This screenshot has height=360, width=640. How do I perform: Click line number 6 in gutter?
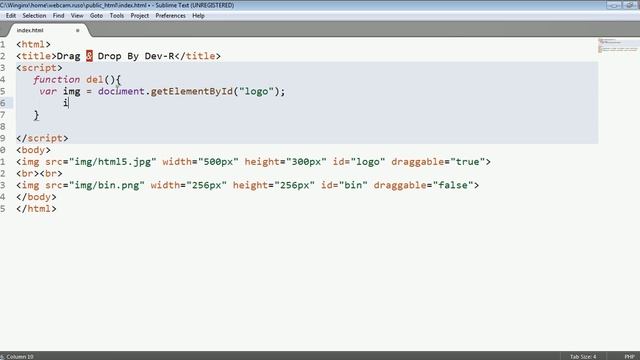[3, 103]
